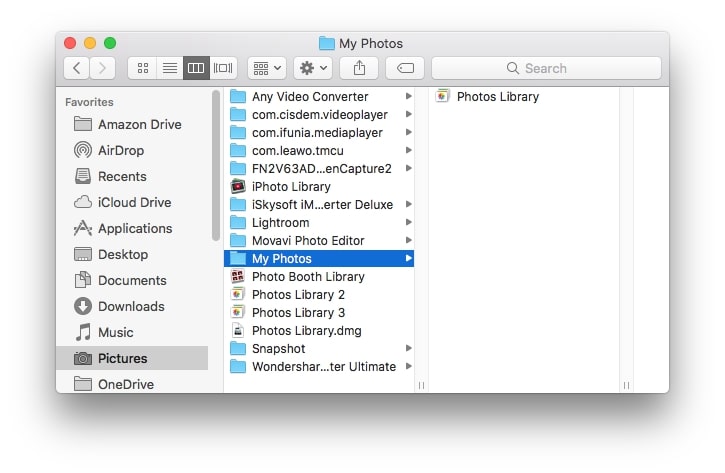Select the iSkysoft iM...erter Deluxe folder
The height and width of the screenshot is (473, 725).
[319, 204]
